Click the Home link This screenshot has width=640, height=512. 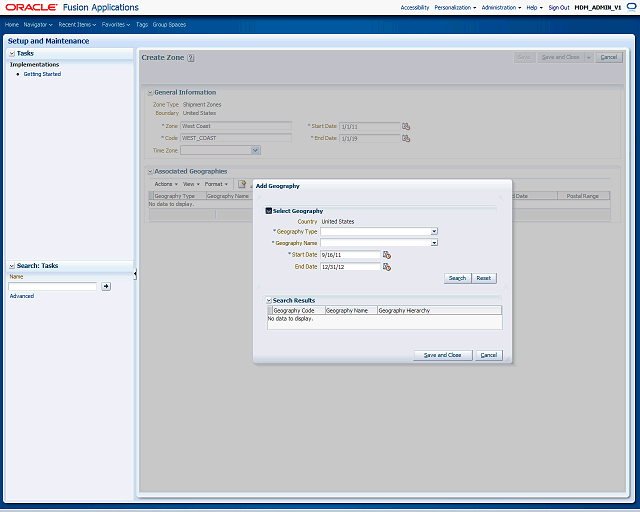coord(12,25)
